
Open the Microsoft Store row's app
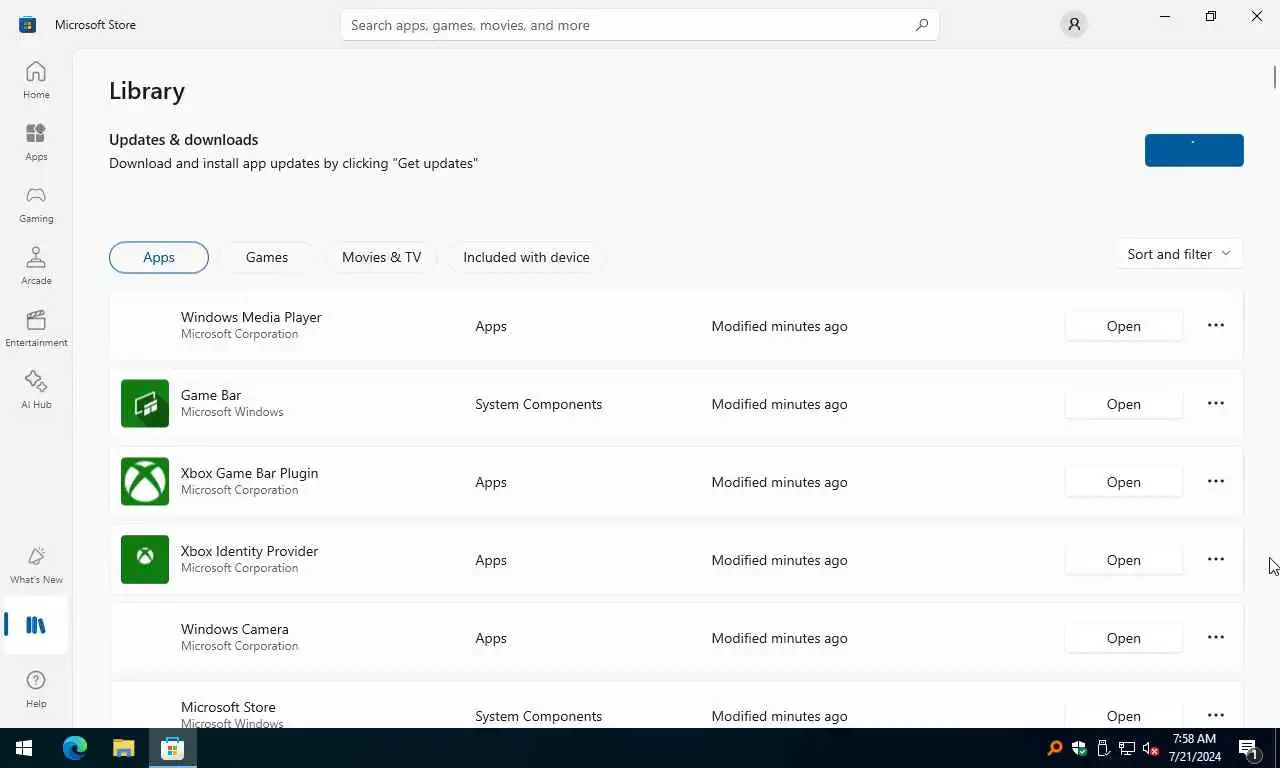click(1123, 715)
